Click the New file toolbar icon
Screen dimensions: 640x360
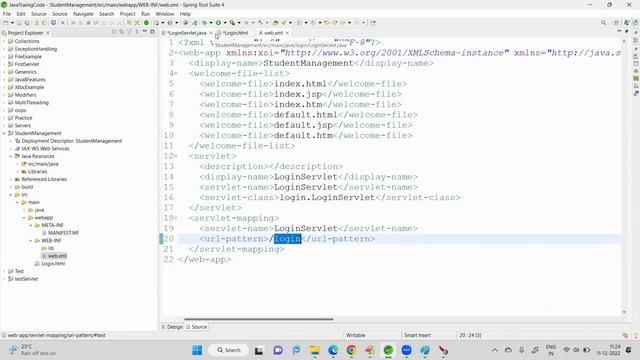[6, 23]
